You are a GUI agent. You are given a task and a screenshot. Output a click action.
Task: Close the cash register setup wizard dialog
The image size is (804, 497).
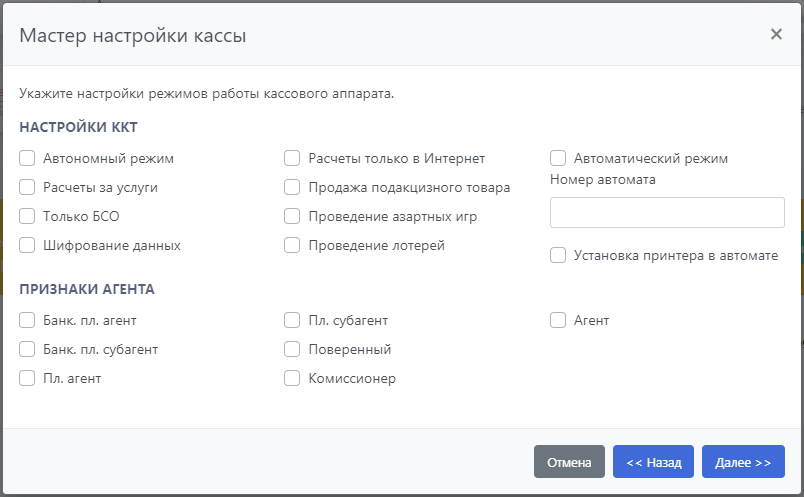776,34
